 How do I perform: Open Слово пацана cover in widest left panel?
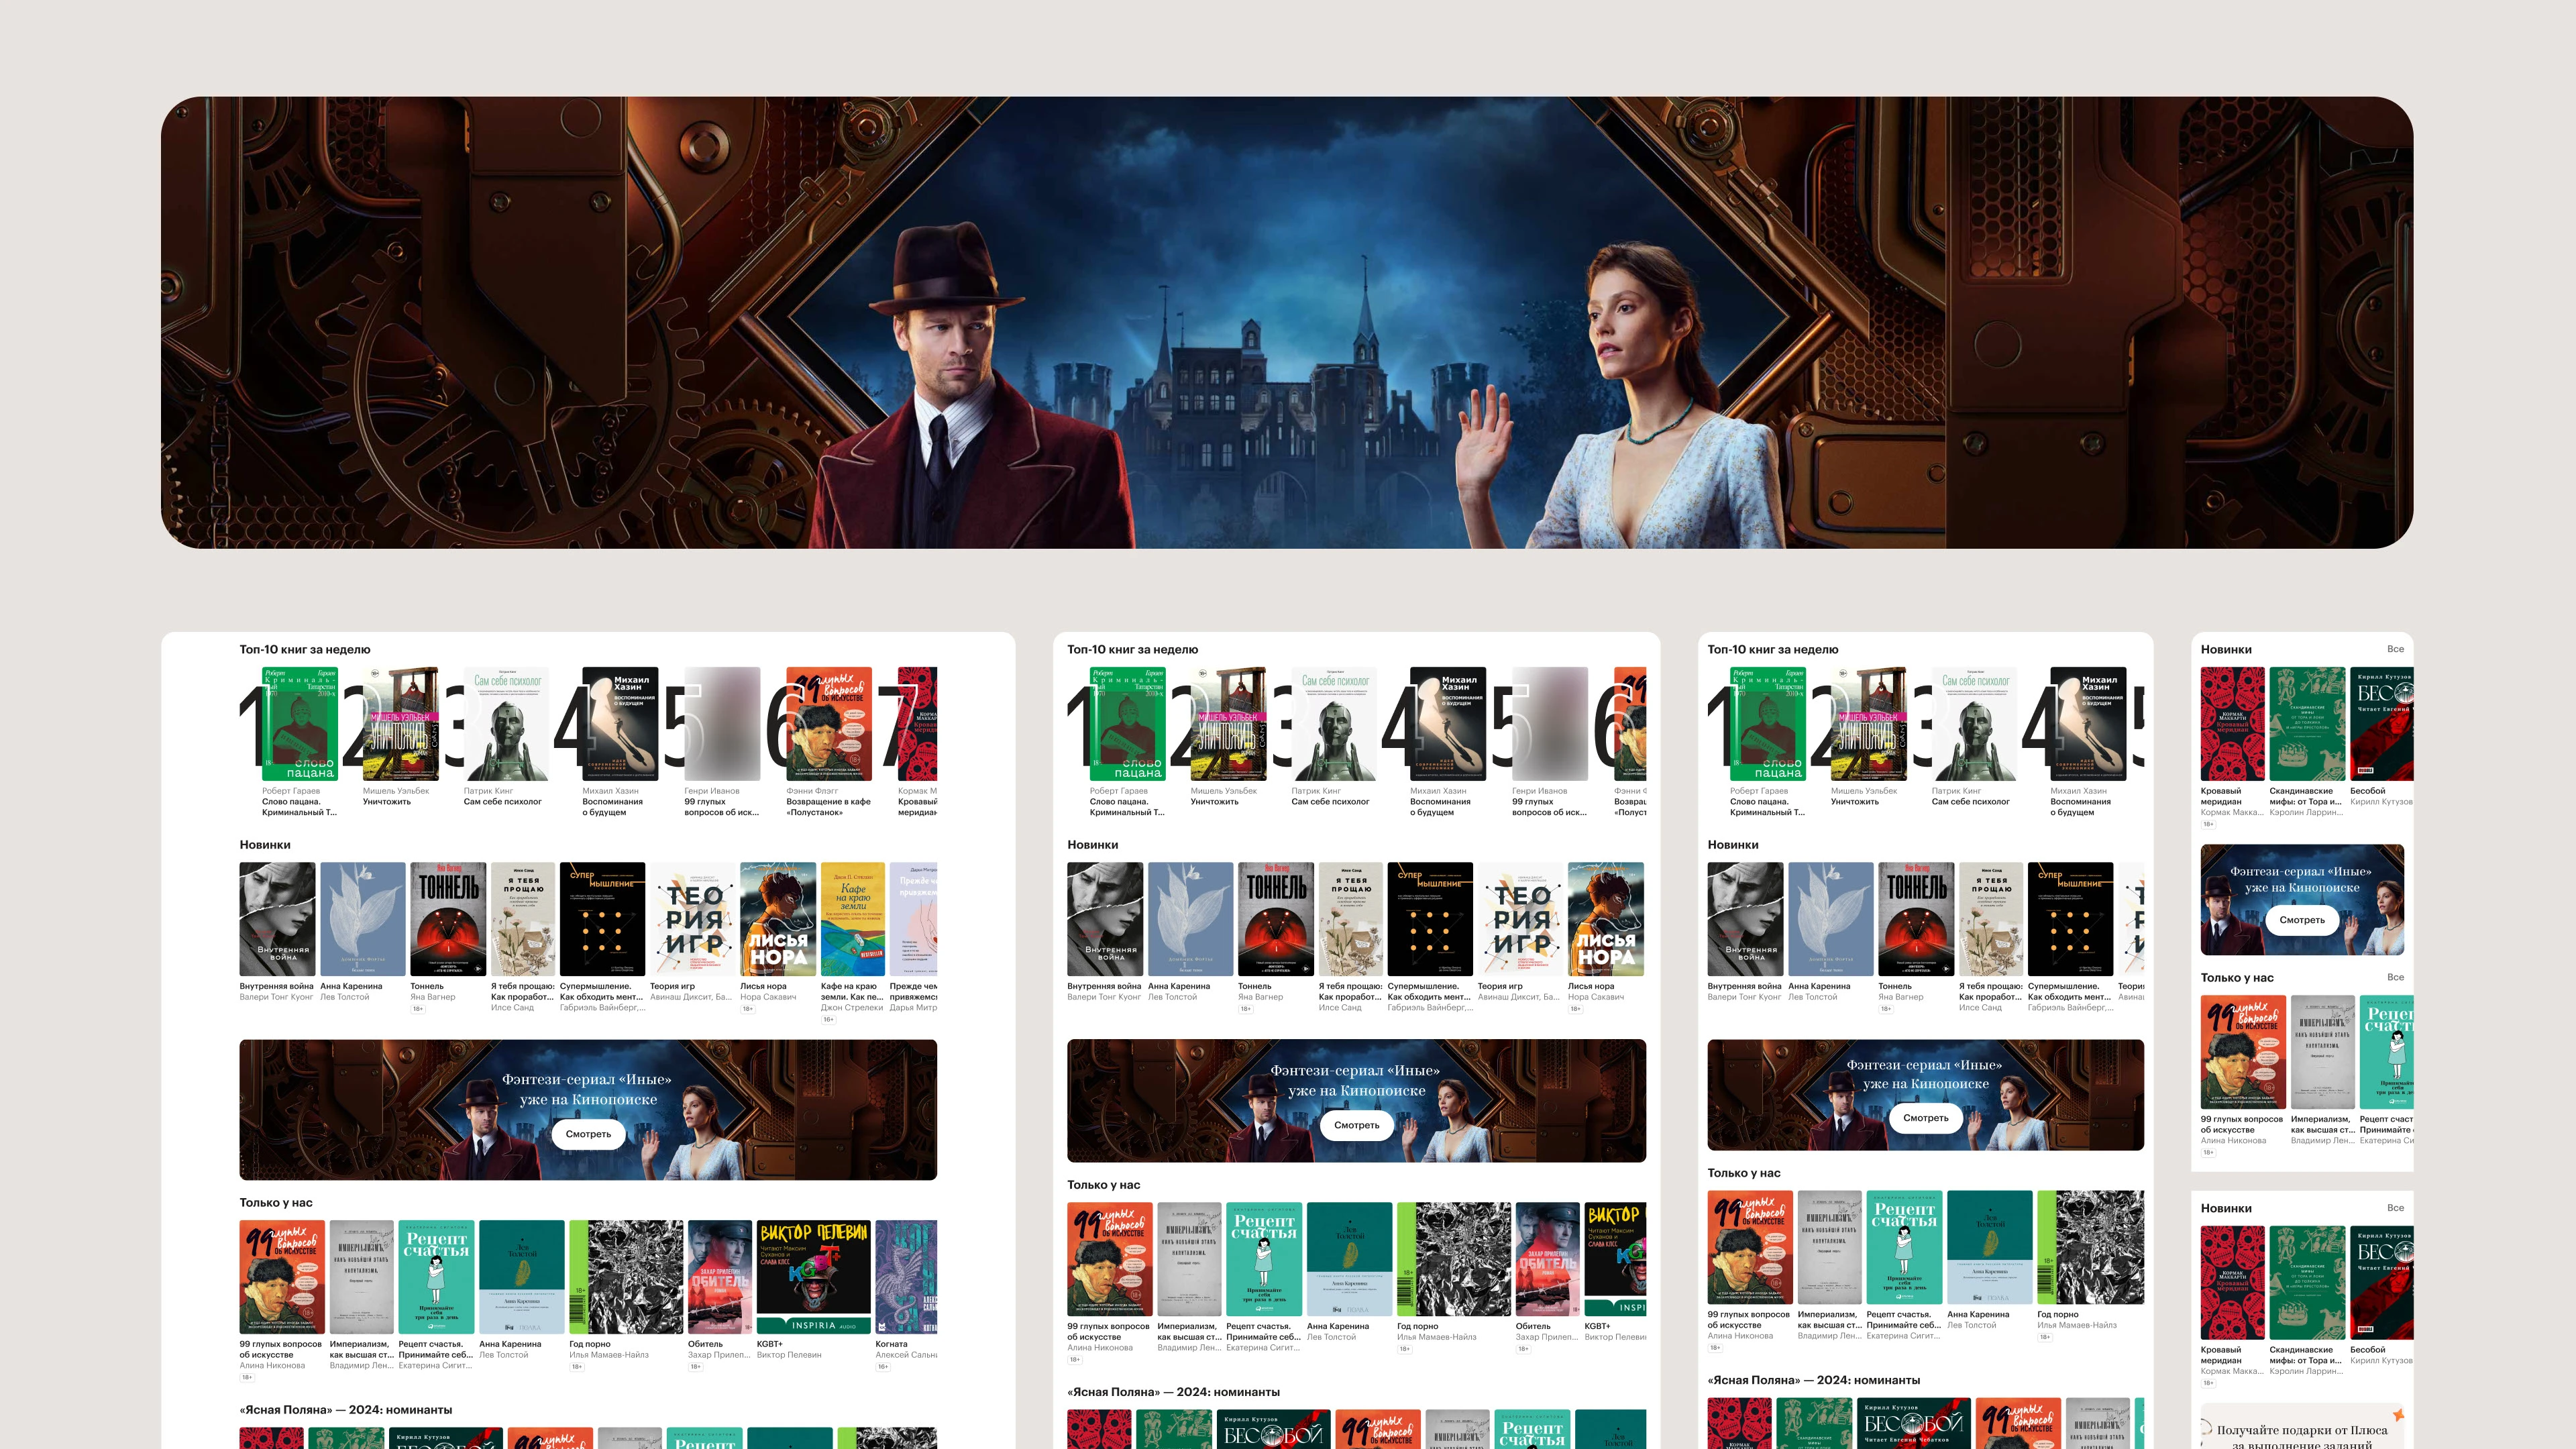click(299, 724)
